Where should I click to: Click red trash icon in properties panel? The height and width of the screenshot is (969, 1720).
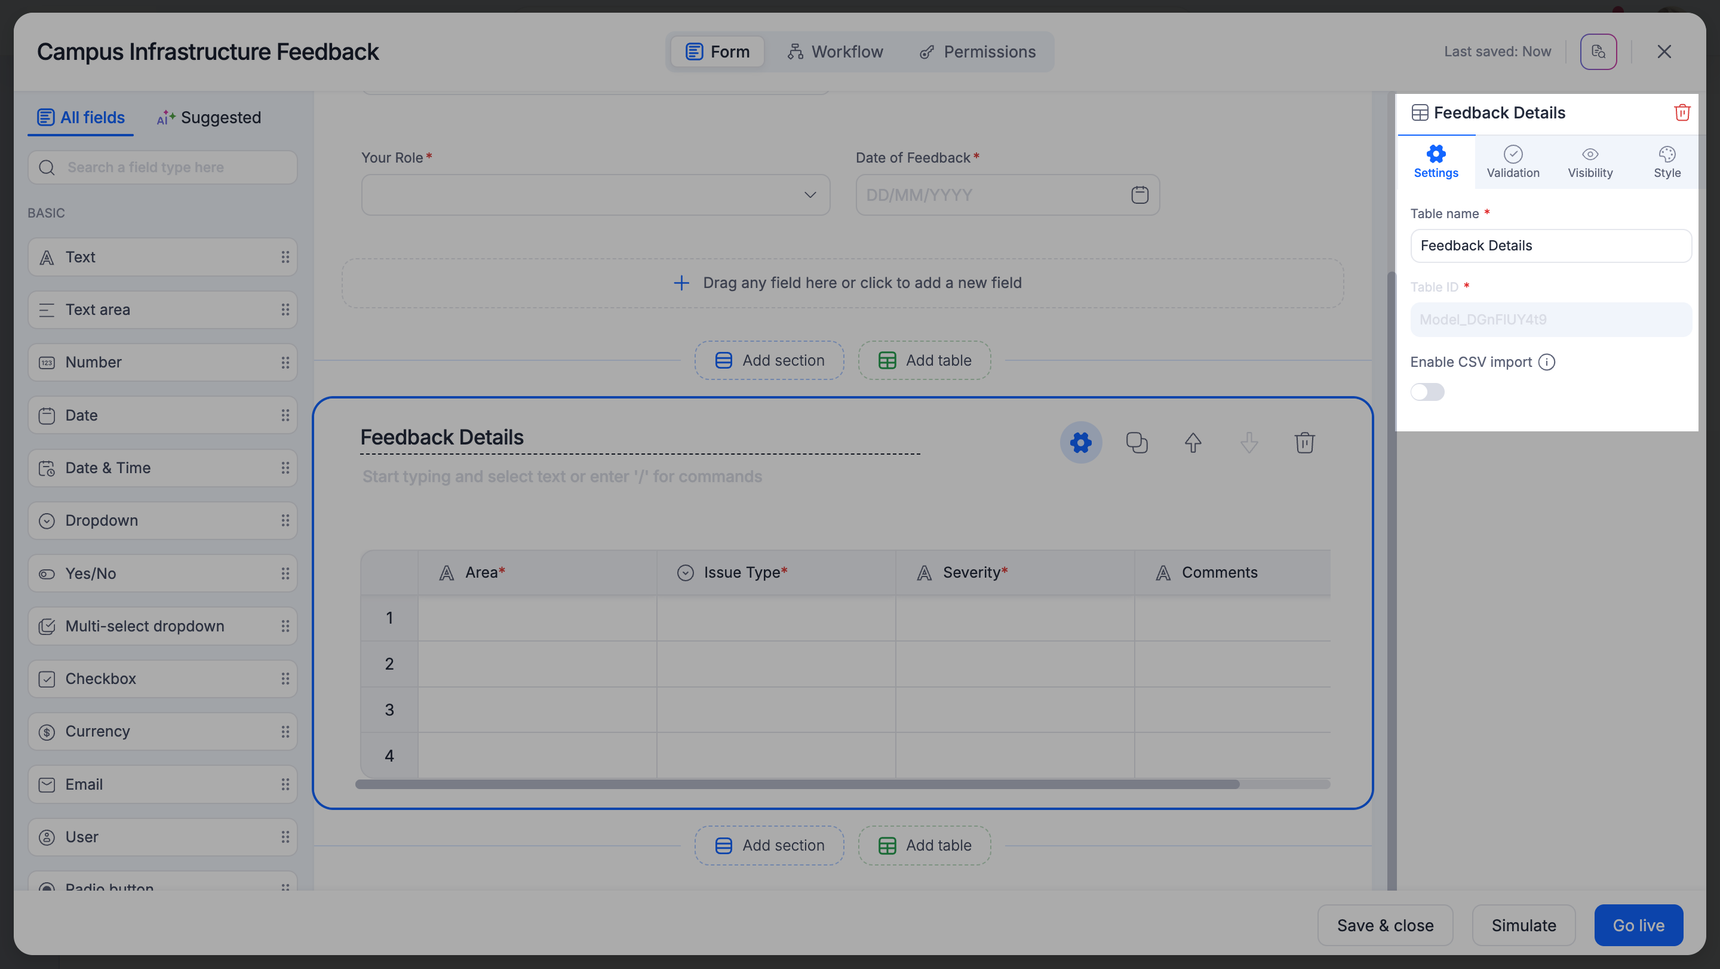pyautogui.click(x=1681, y=113)
